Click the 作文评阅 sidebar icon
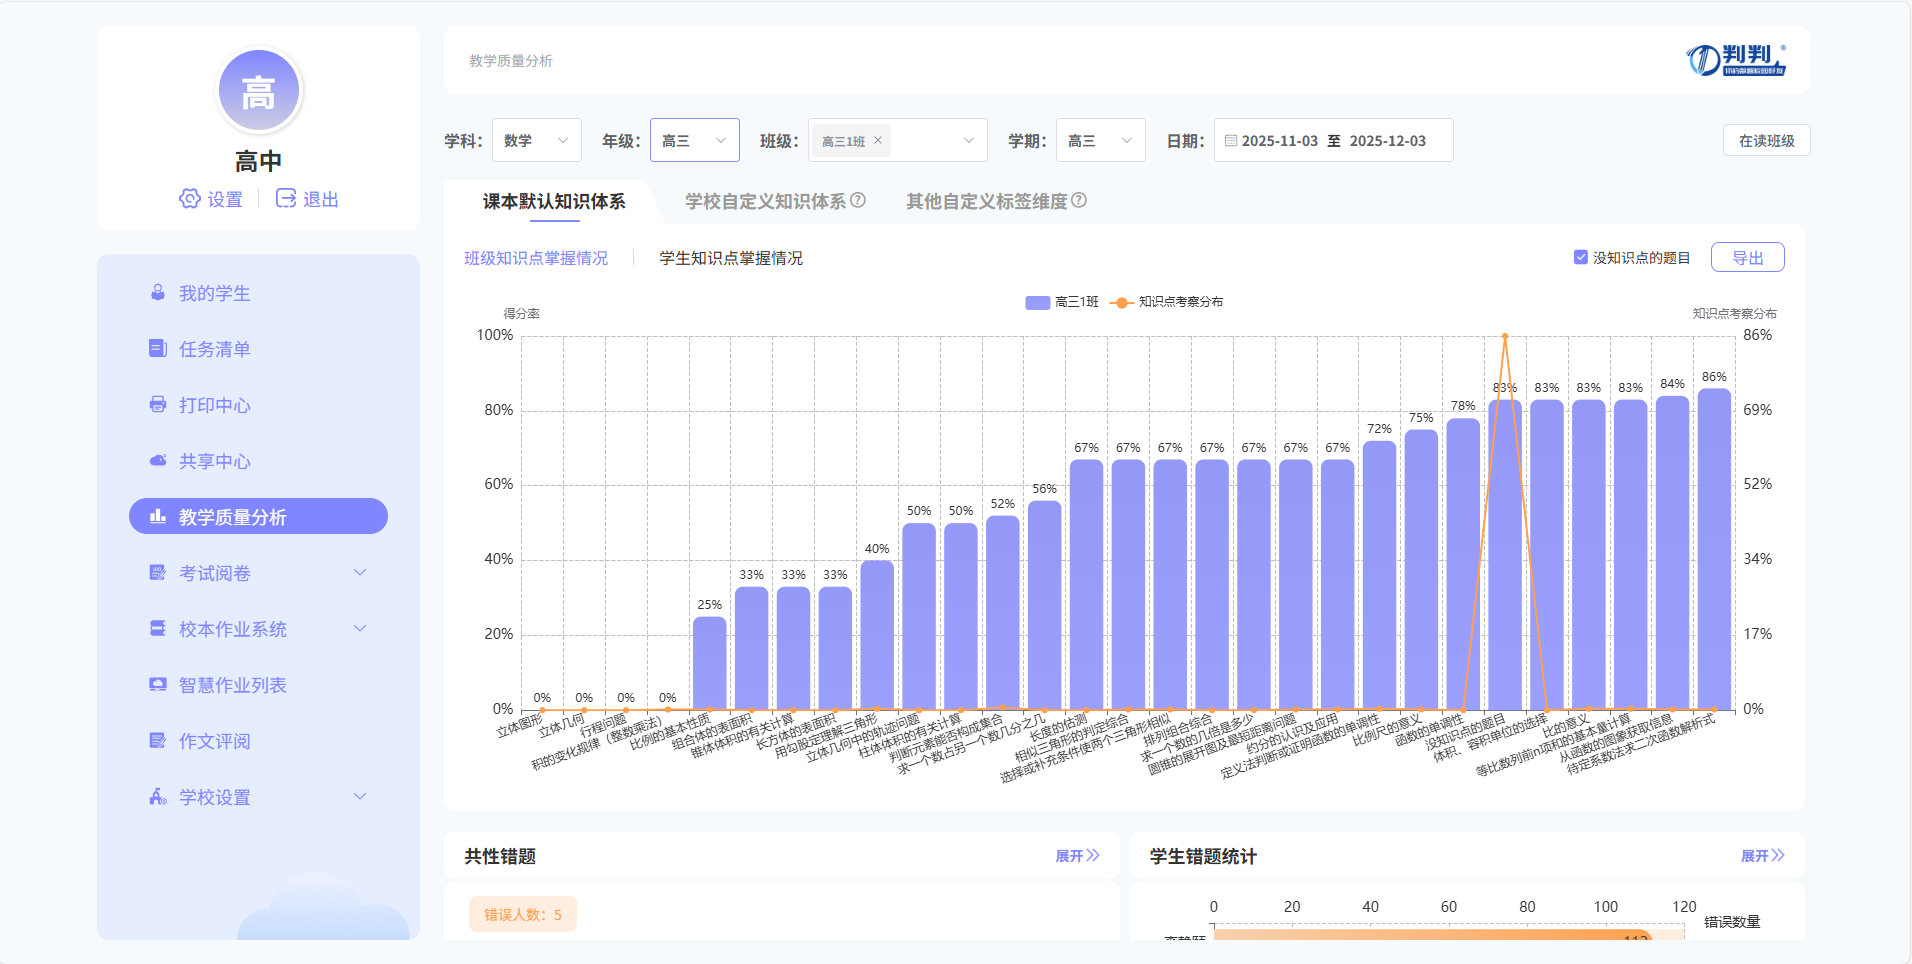The image size is (1912, 964). [x=158, y=741]
